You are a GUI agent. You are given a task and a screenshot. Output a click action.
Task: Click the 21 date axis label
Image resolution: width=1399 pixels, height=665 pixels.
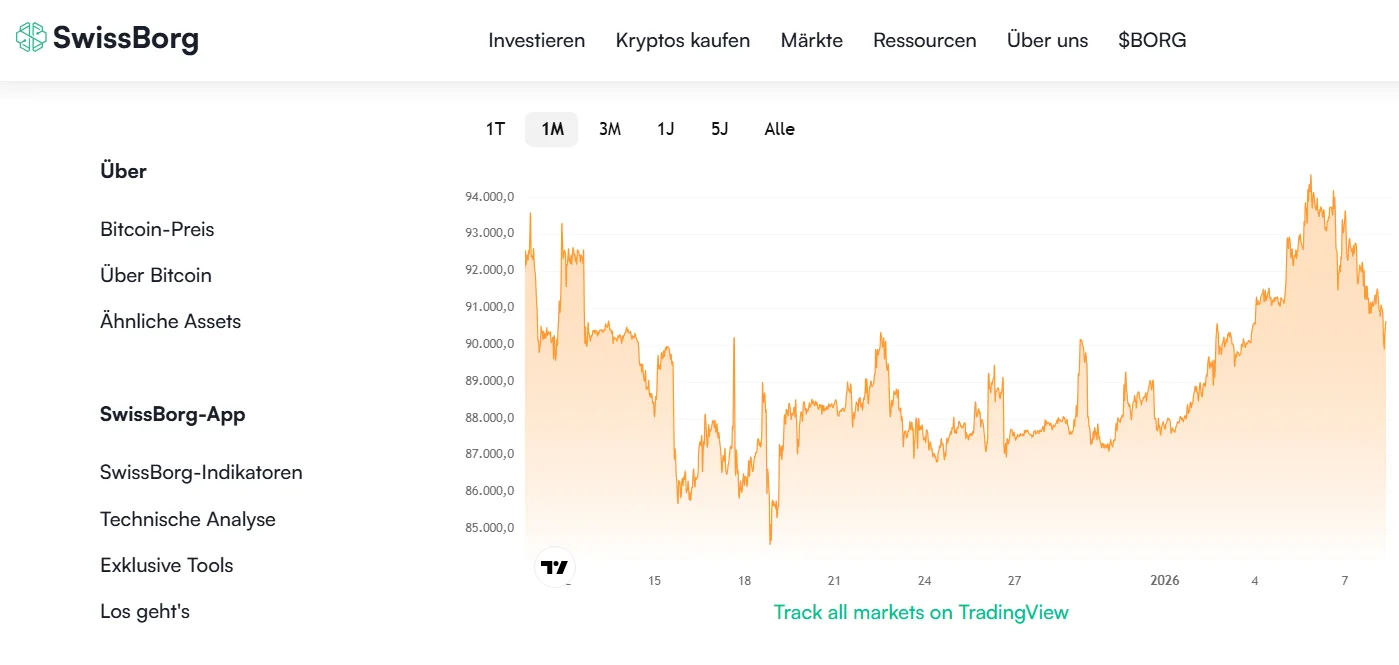(x=835, y=581)
